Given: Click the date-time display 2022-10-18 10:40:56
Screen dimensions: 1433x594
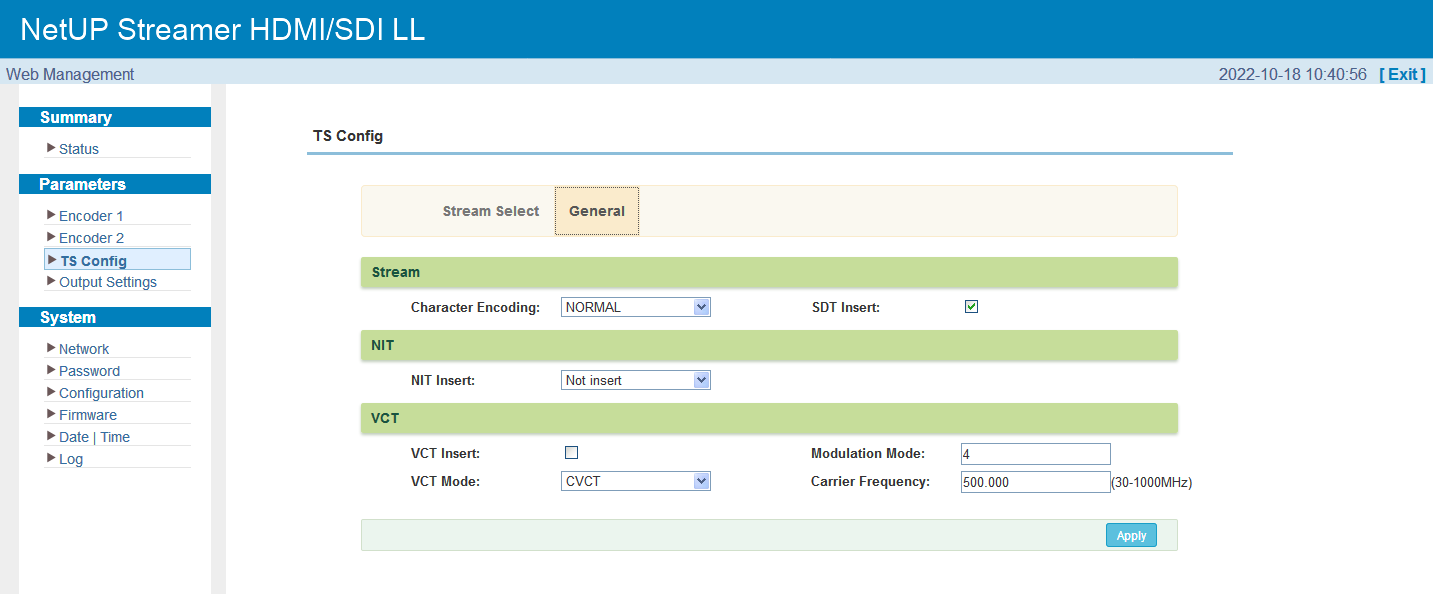Looking at the screenshot, I should (x=1292, y=74).
